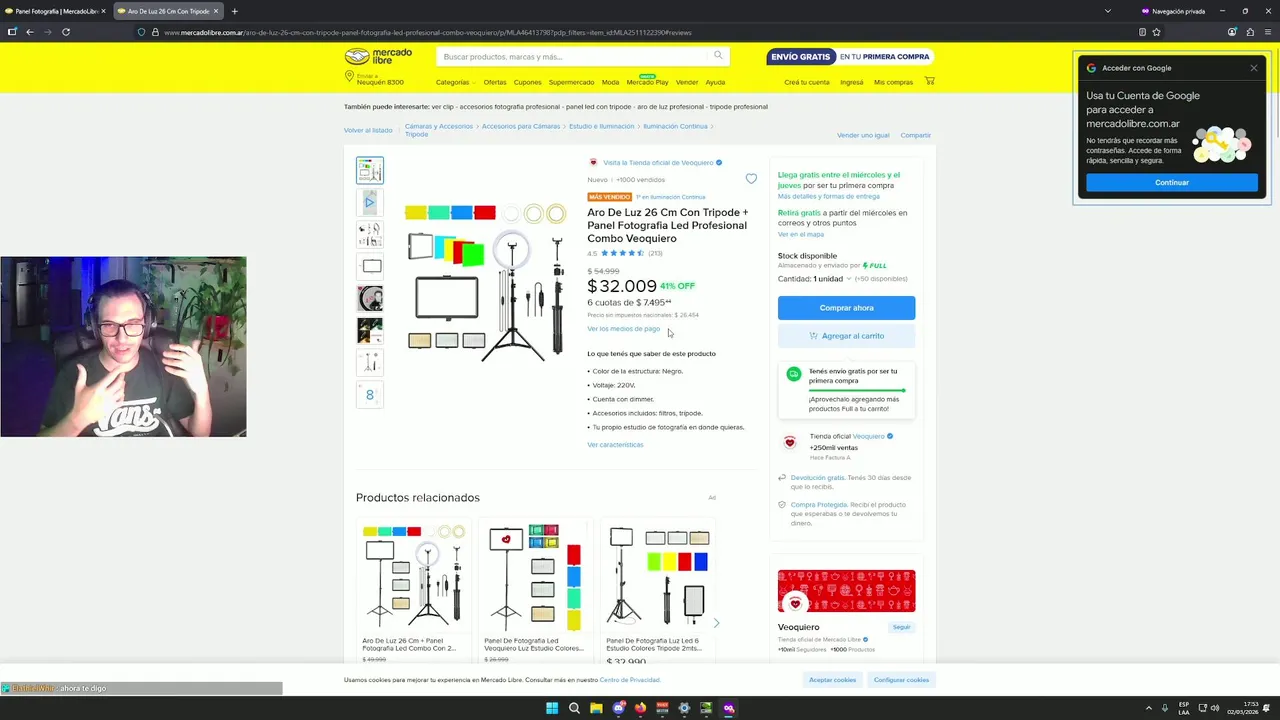Click the star rating of product
Screen dimensions: 1280x720
pyautogui.click(x=623, y=253)
